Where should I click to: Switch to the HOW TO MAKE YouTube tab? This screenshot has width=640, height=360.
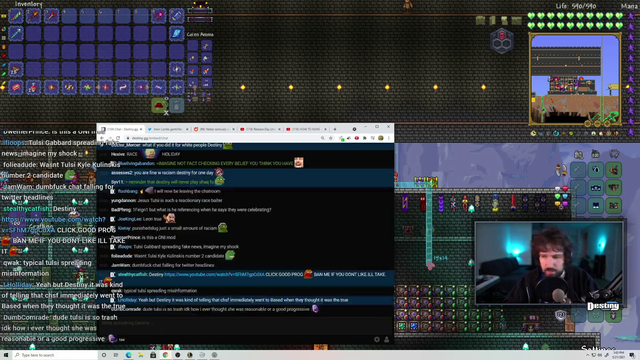tap(306, 129)
